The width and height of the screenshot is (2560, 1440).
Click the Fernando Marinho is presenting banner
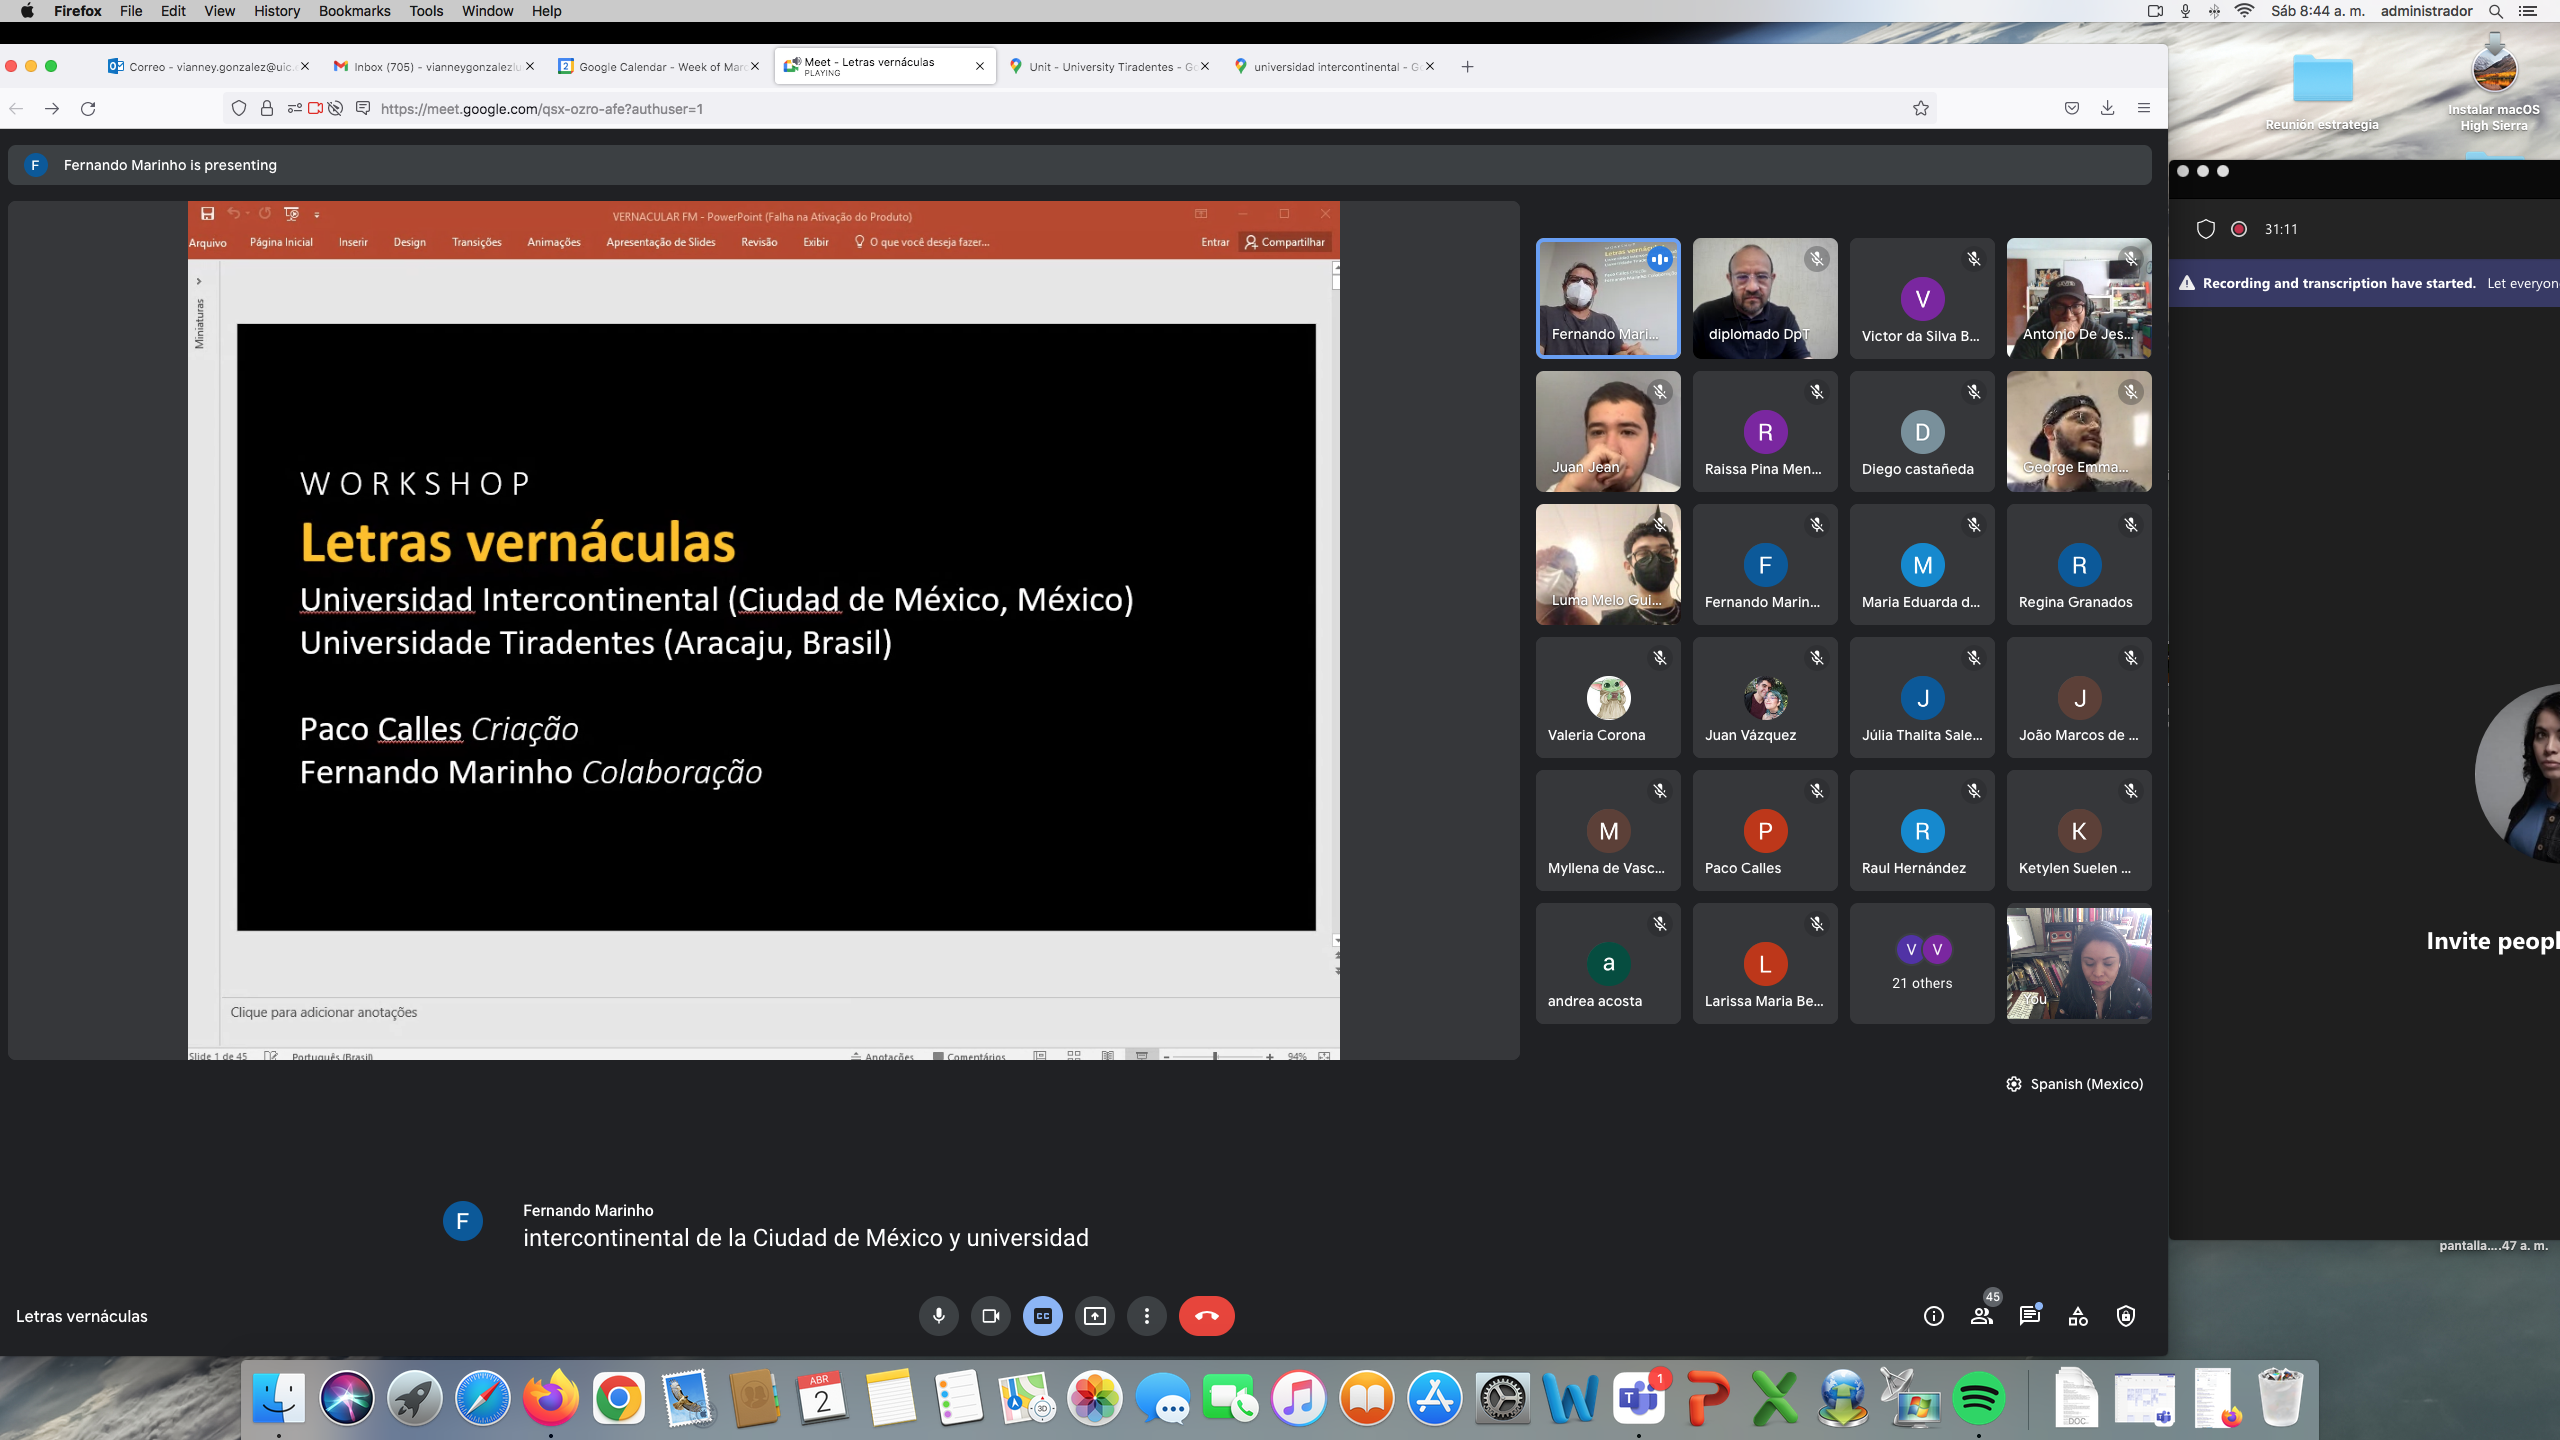1080,165
